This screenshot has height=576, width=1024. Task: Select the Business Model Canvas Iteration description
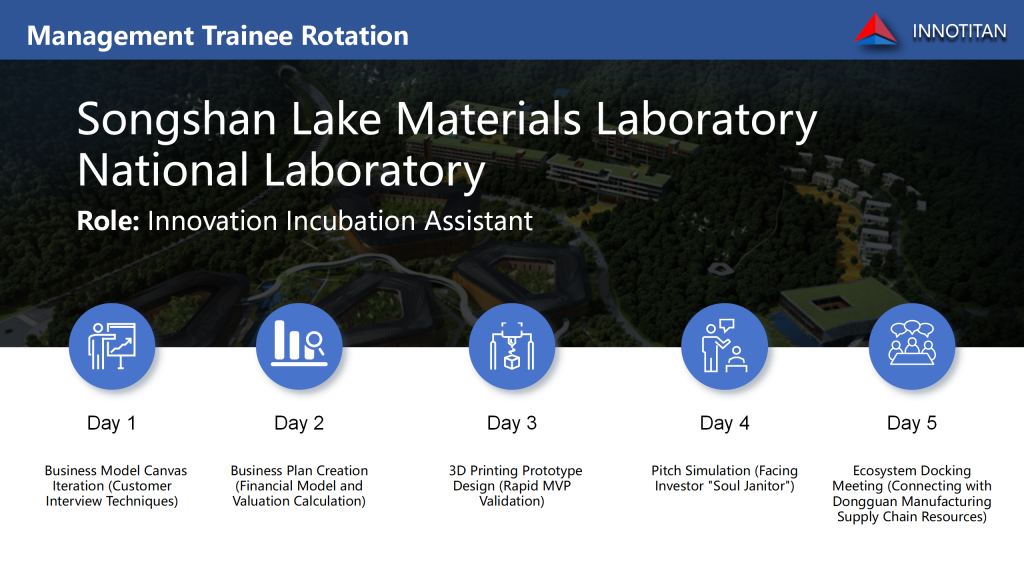click(x=116, y=486)
